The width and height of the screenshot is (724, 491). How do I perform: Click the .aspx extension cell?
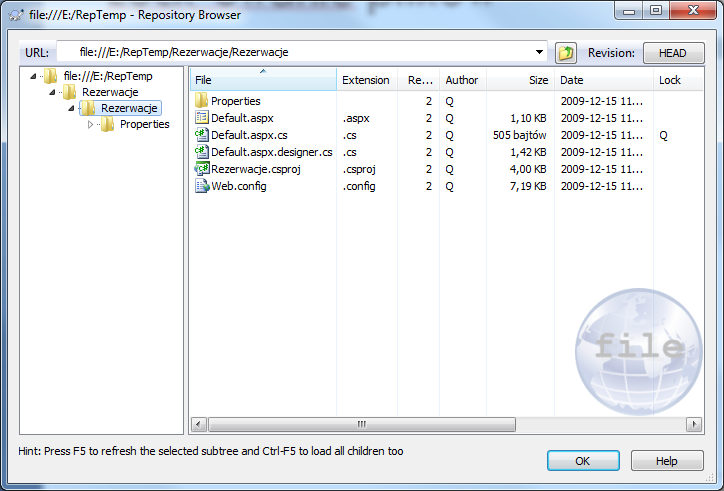pyautogui.click(x=356, y=118)
